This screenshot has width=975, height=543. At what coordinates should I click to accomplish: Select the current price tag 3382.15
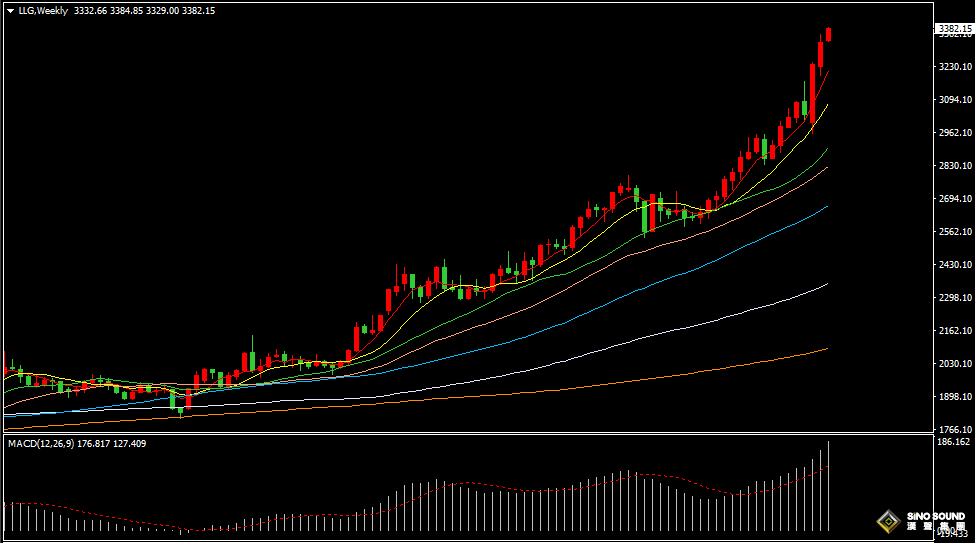tap(954, 29)
